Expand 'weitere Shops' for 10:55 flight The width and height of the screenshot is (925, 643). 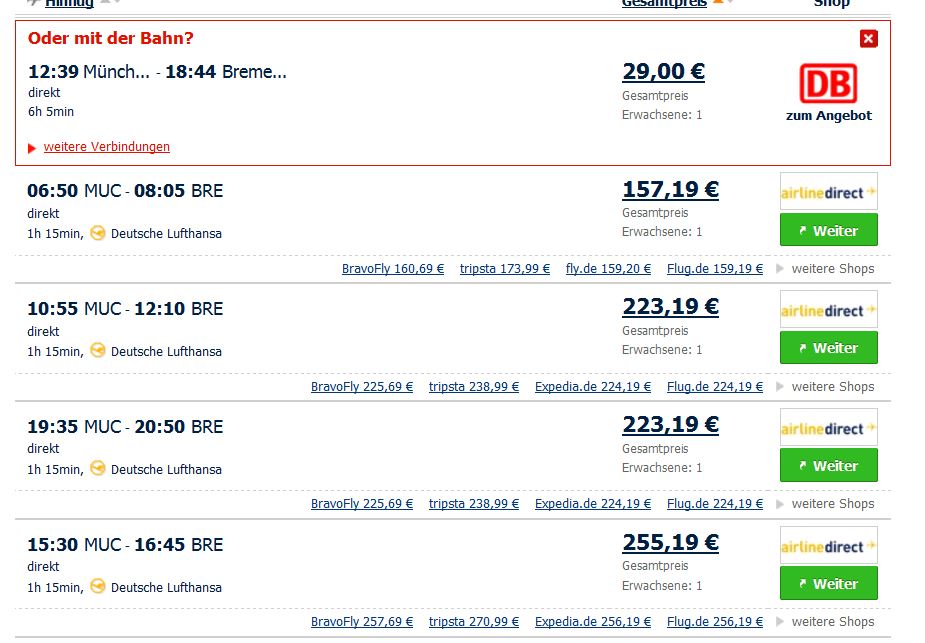(832, 387)
